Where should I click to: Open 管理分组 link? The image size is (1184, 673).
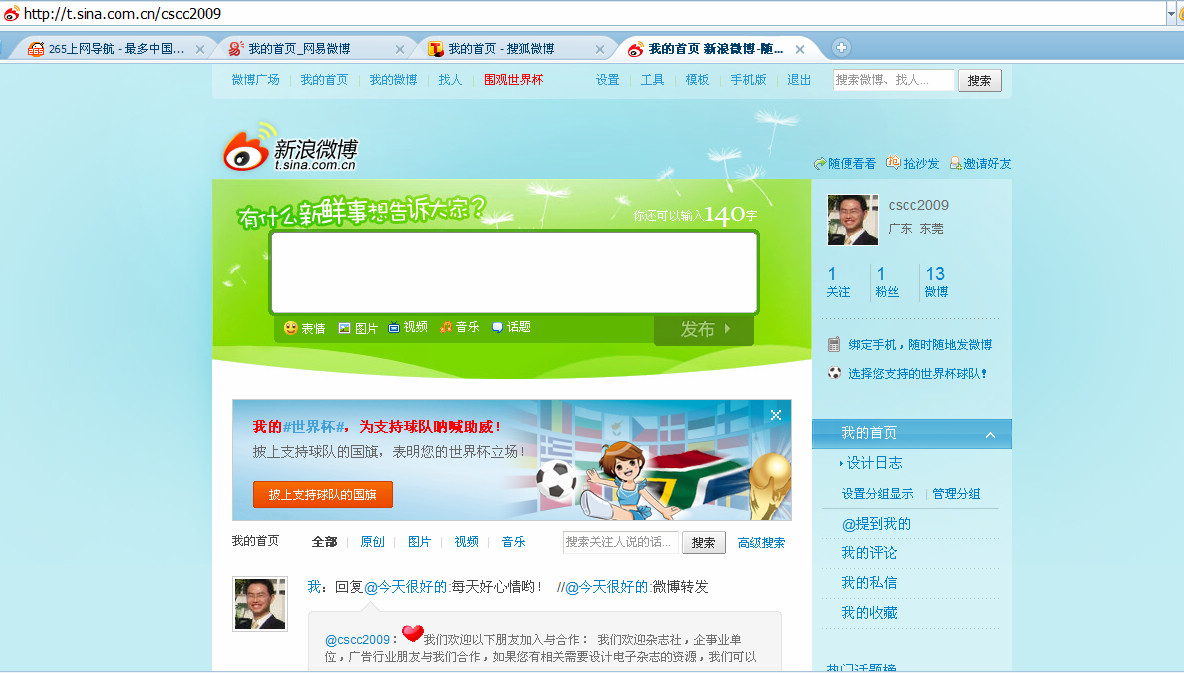[956, 494]
